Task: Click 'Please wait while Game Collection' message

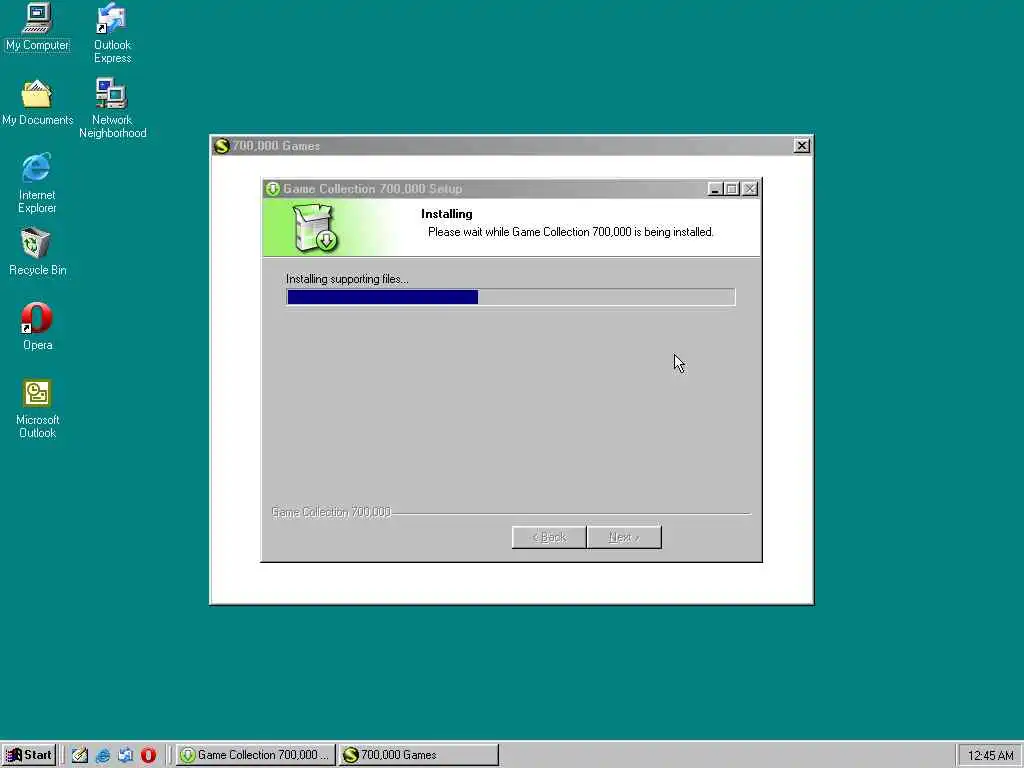Action: (x=571, y=232)
